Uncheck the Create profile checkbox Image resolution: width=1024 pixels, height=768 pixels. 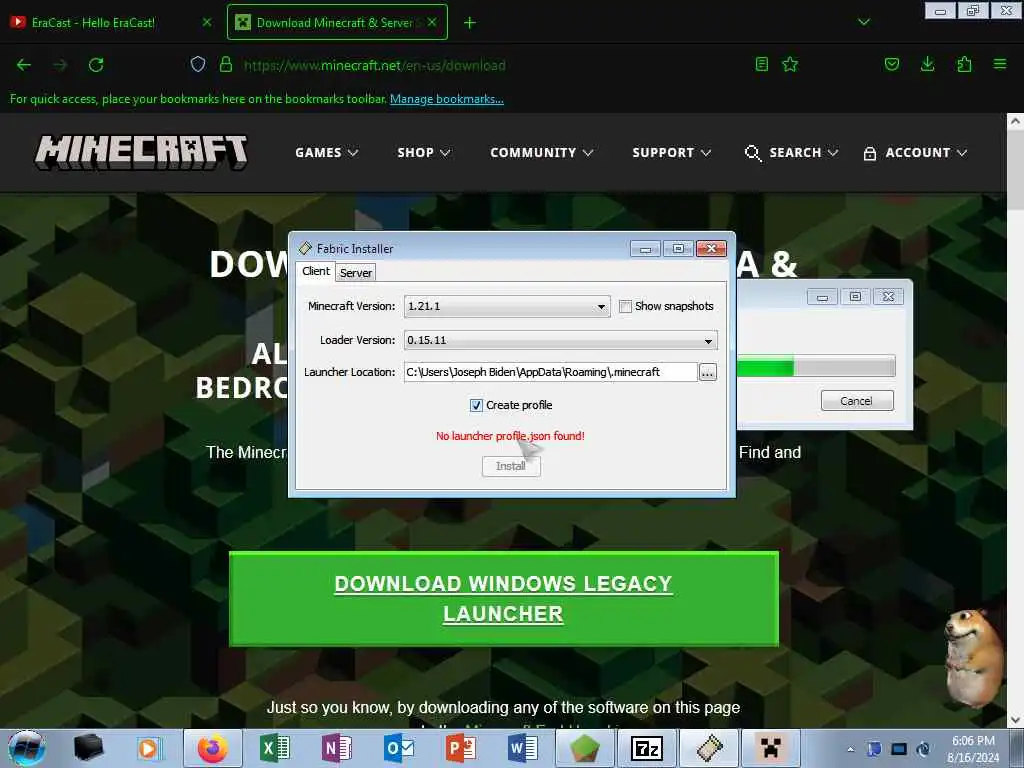(476, 406)
